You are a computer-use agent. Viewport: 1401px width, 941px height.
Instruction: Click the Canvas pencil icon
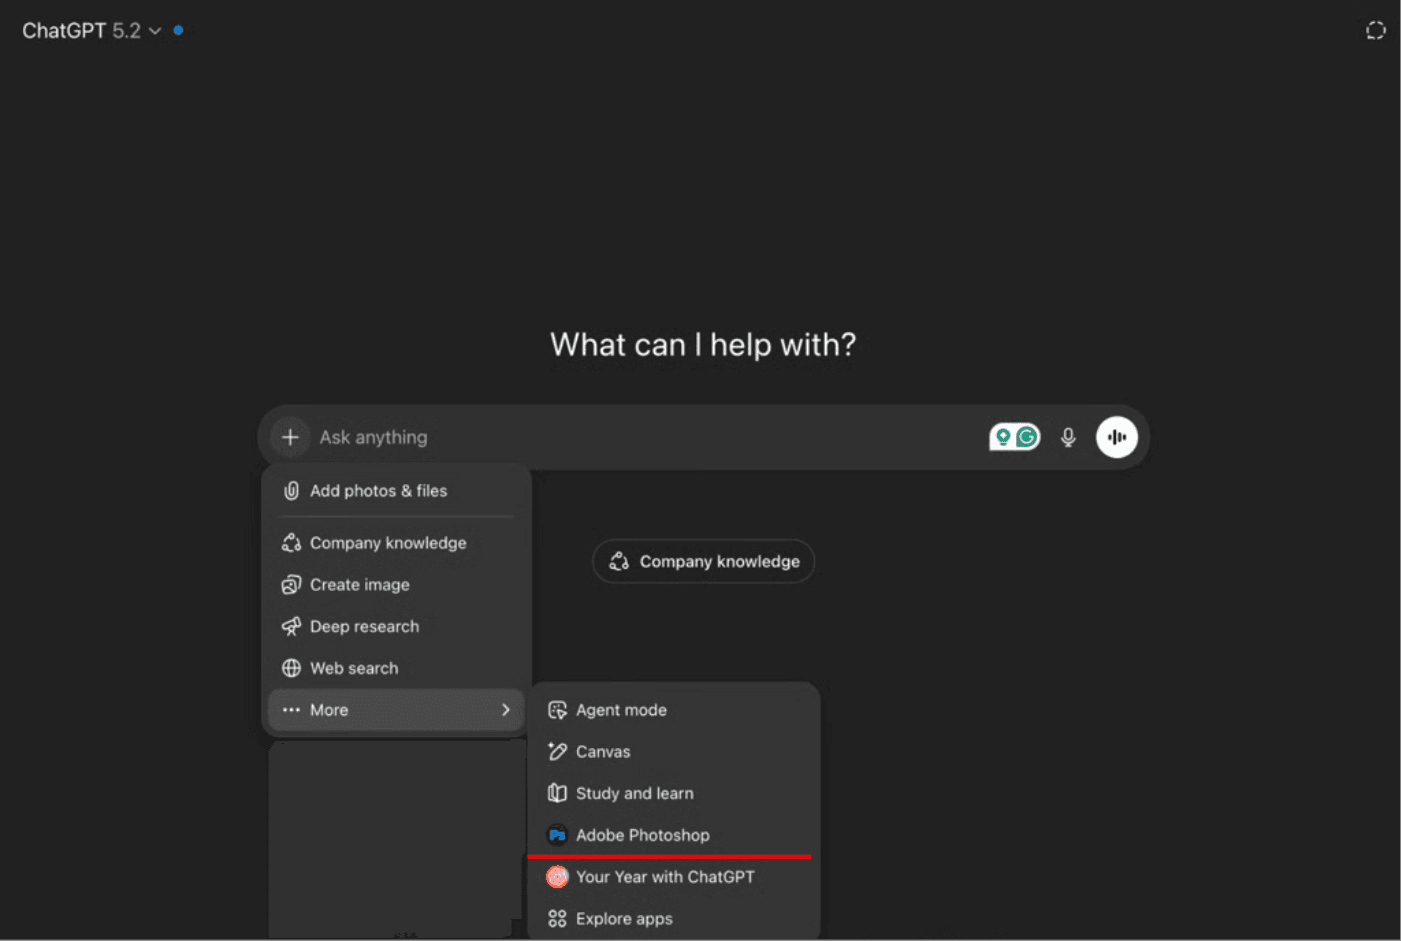557,752
